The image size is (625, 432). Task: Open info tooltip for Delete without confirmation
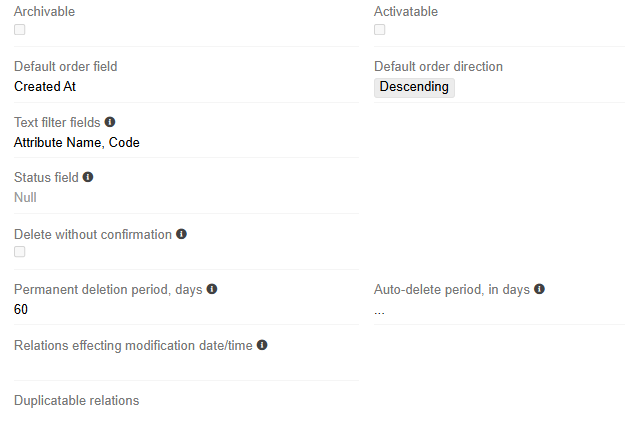click(181, 234)
